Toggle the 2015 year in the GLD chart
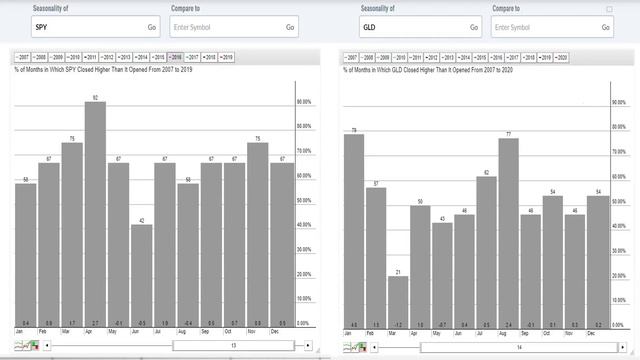This screenshot has height=360, width=640. [480, 58]
